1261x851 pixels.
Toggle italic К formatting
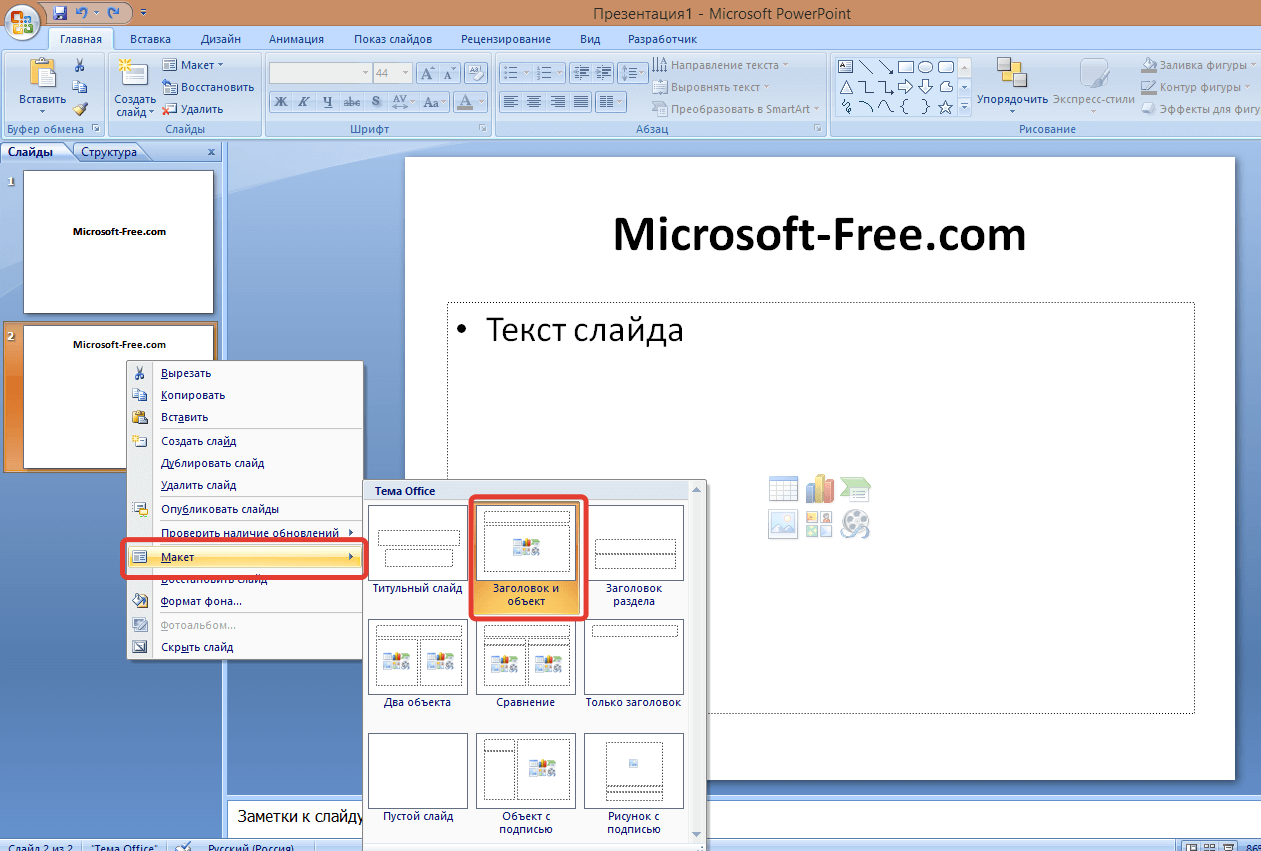pos(304,101)
